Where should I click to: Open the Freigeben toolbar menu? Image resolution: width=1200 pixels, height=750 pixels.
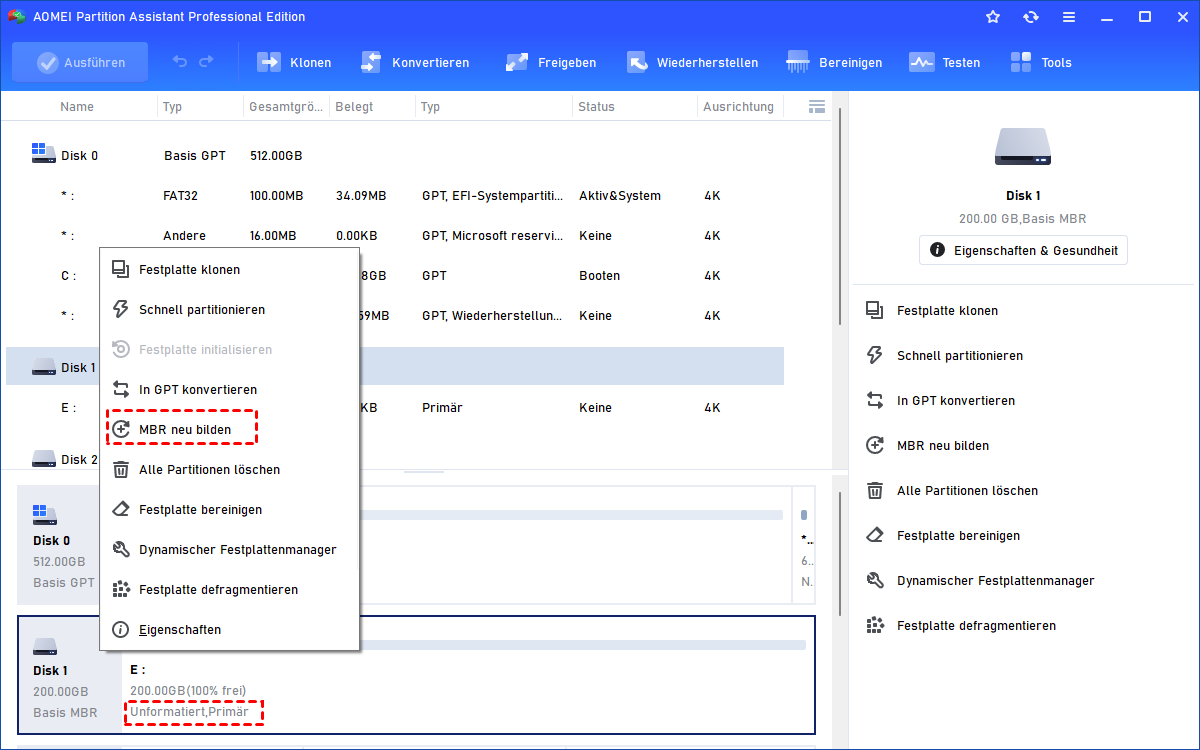point(551,62)
